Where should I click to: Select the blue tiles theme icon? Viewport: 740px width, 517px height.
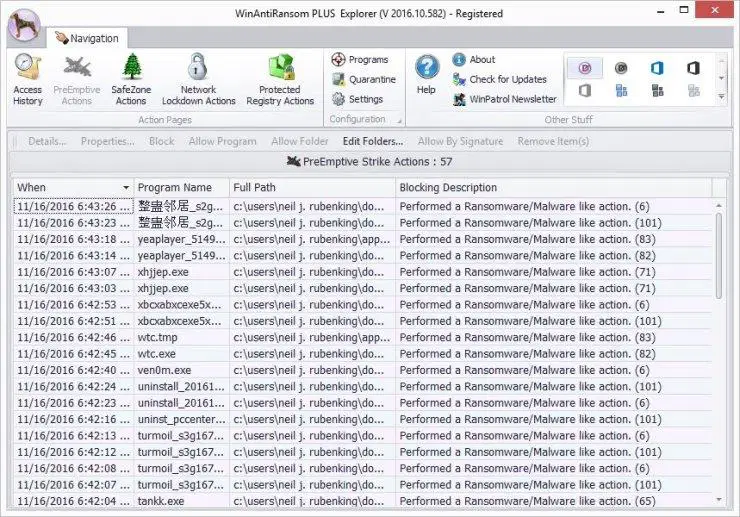coord(621,90)
